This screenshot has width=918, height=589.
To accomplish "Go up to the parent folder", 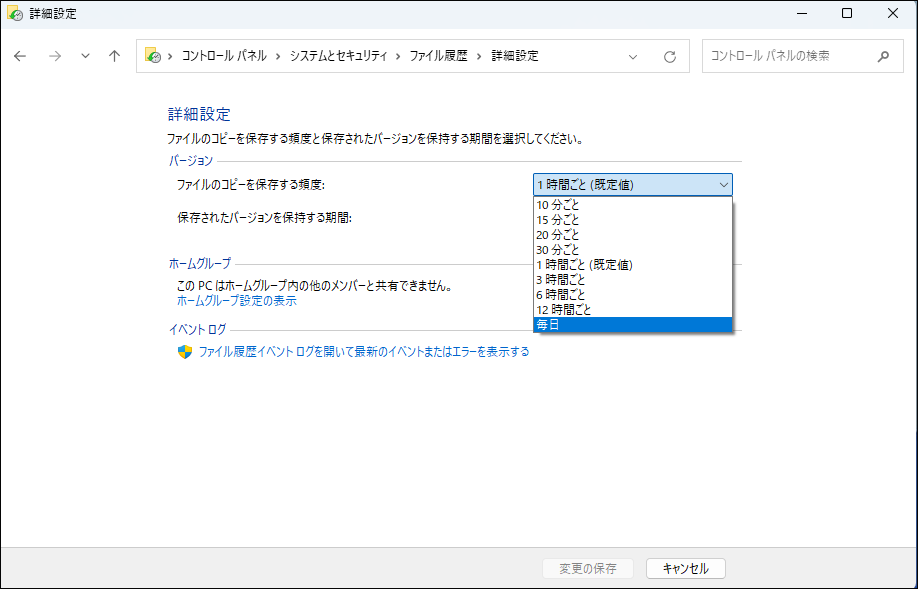I will 113,56.
